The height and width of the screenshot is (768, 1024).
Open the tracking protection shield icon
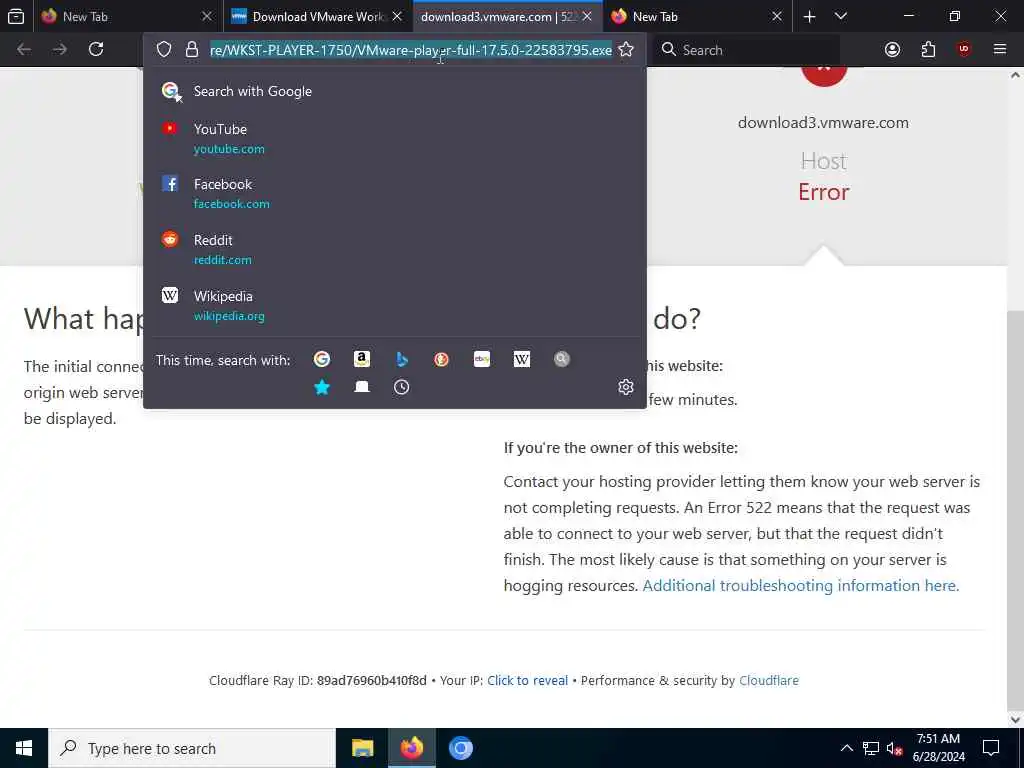tap(164, 50)
